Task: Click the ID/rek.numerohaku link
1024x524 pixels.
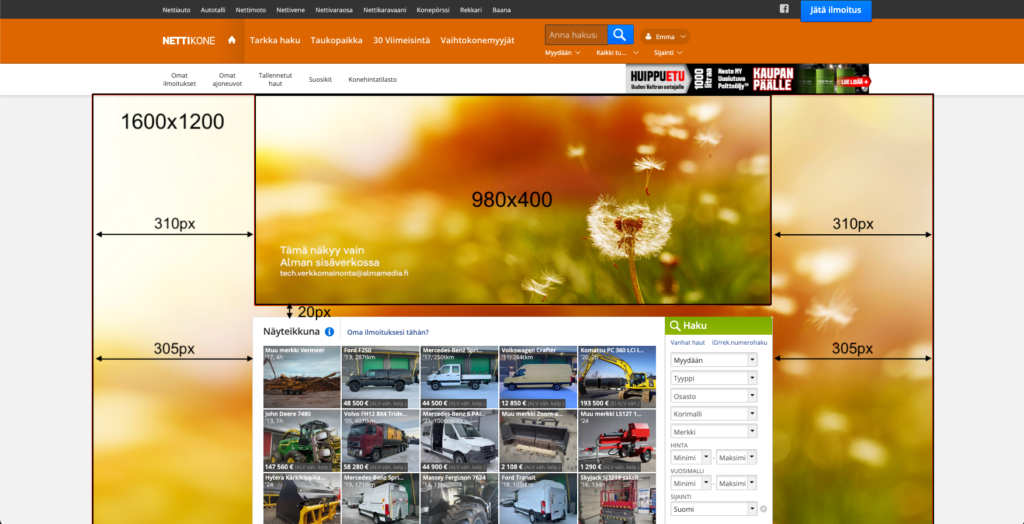Action: (x=739, y=342)
